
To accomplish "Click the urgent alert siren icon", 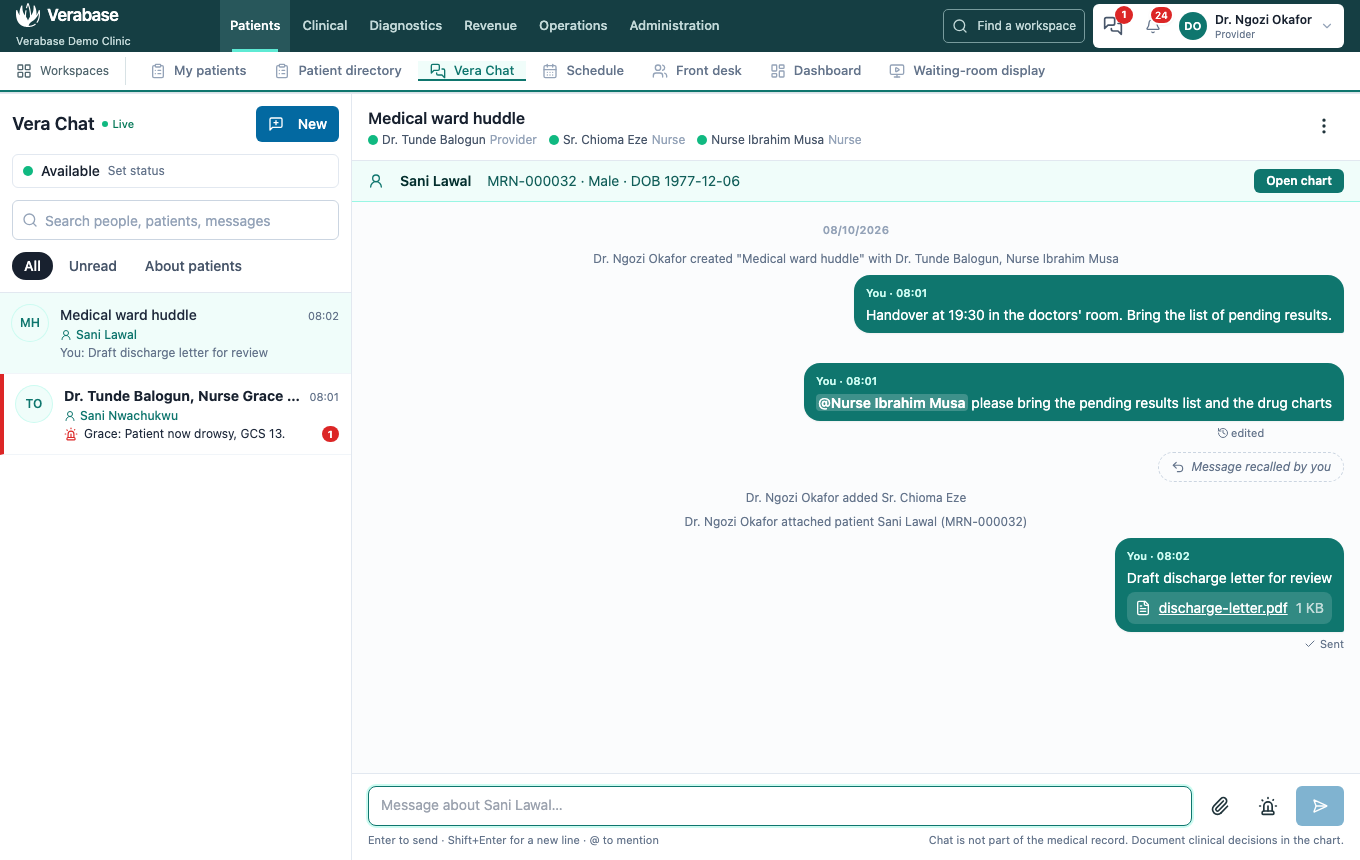I will (1268, 806).
